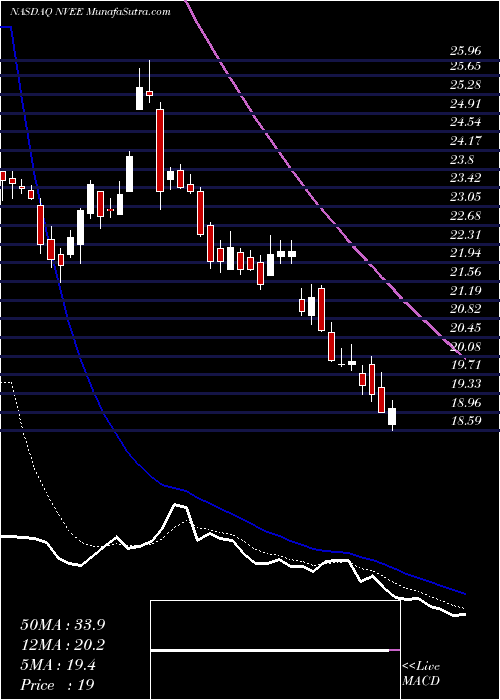Click the tall red candlestick below 24.91
The height and width of the screenshot is (700, 500).
(x=160, y=150)
